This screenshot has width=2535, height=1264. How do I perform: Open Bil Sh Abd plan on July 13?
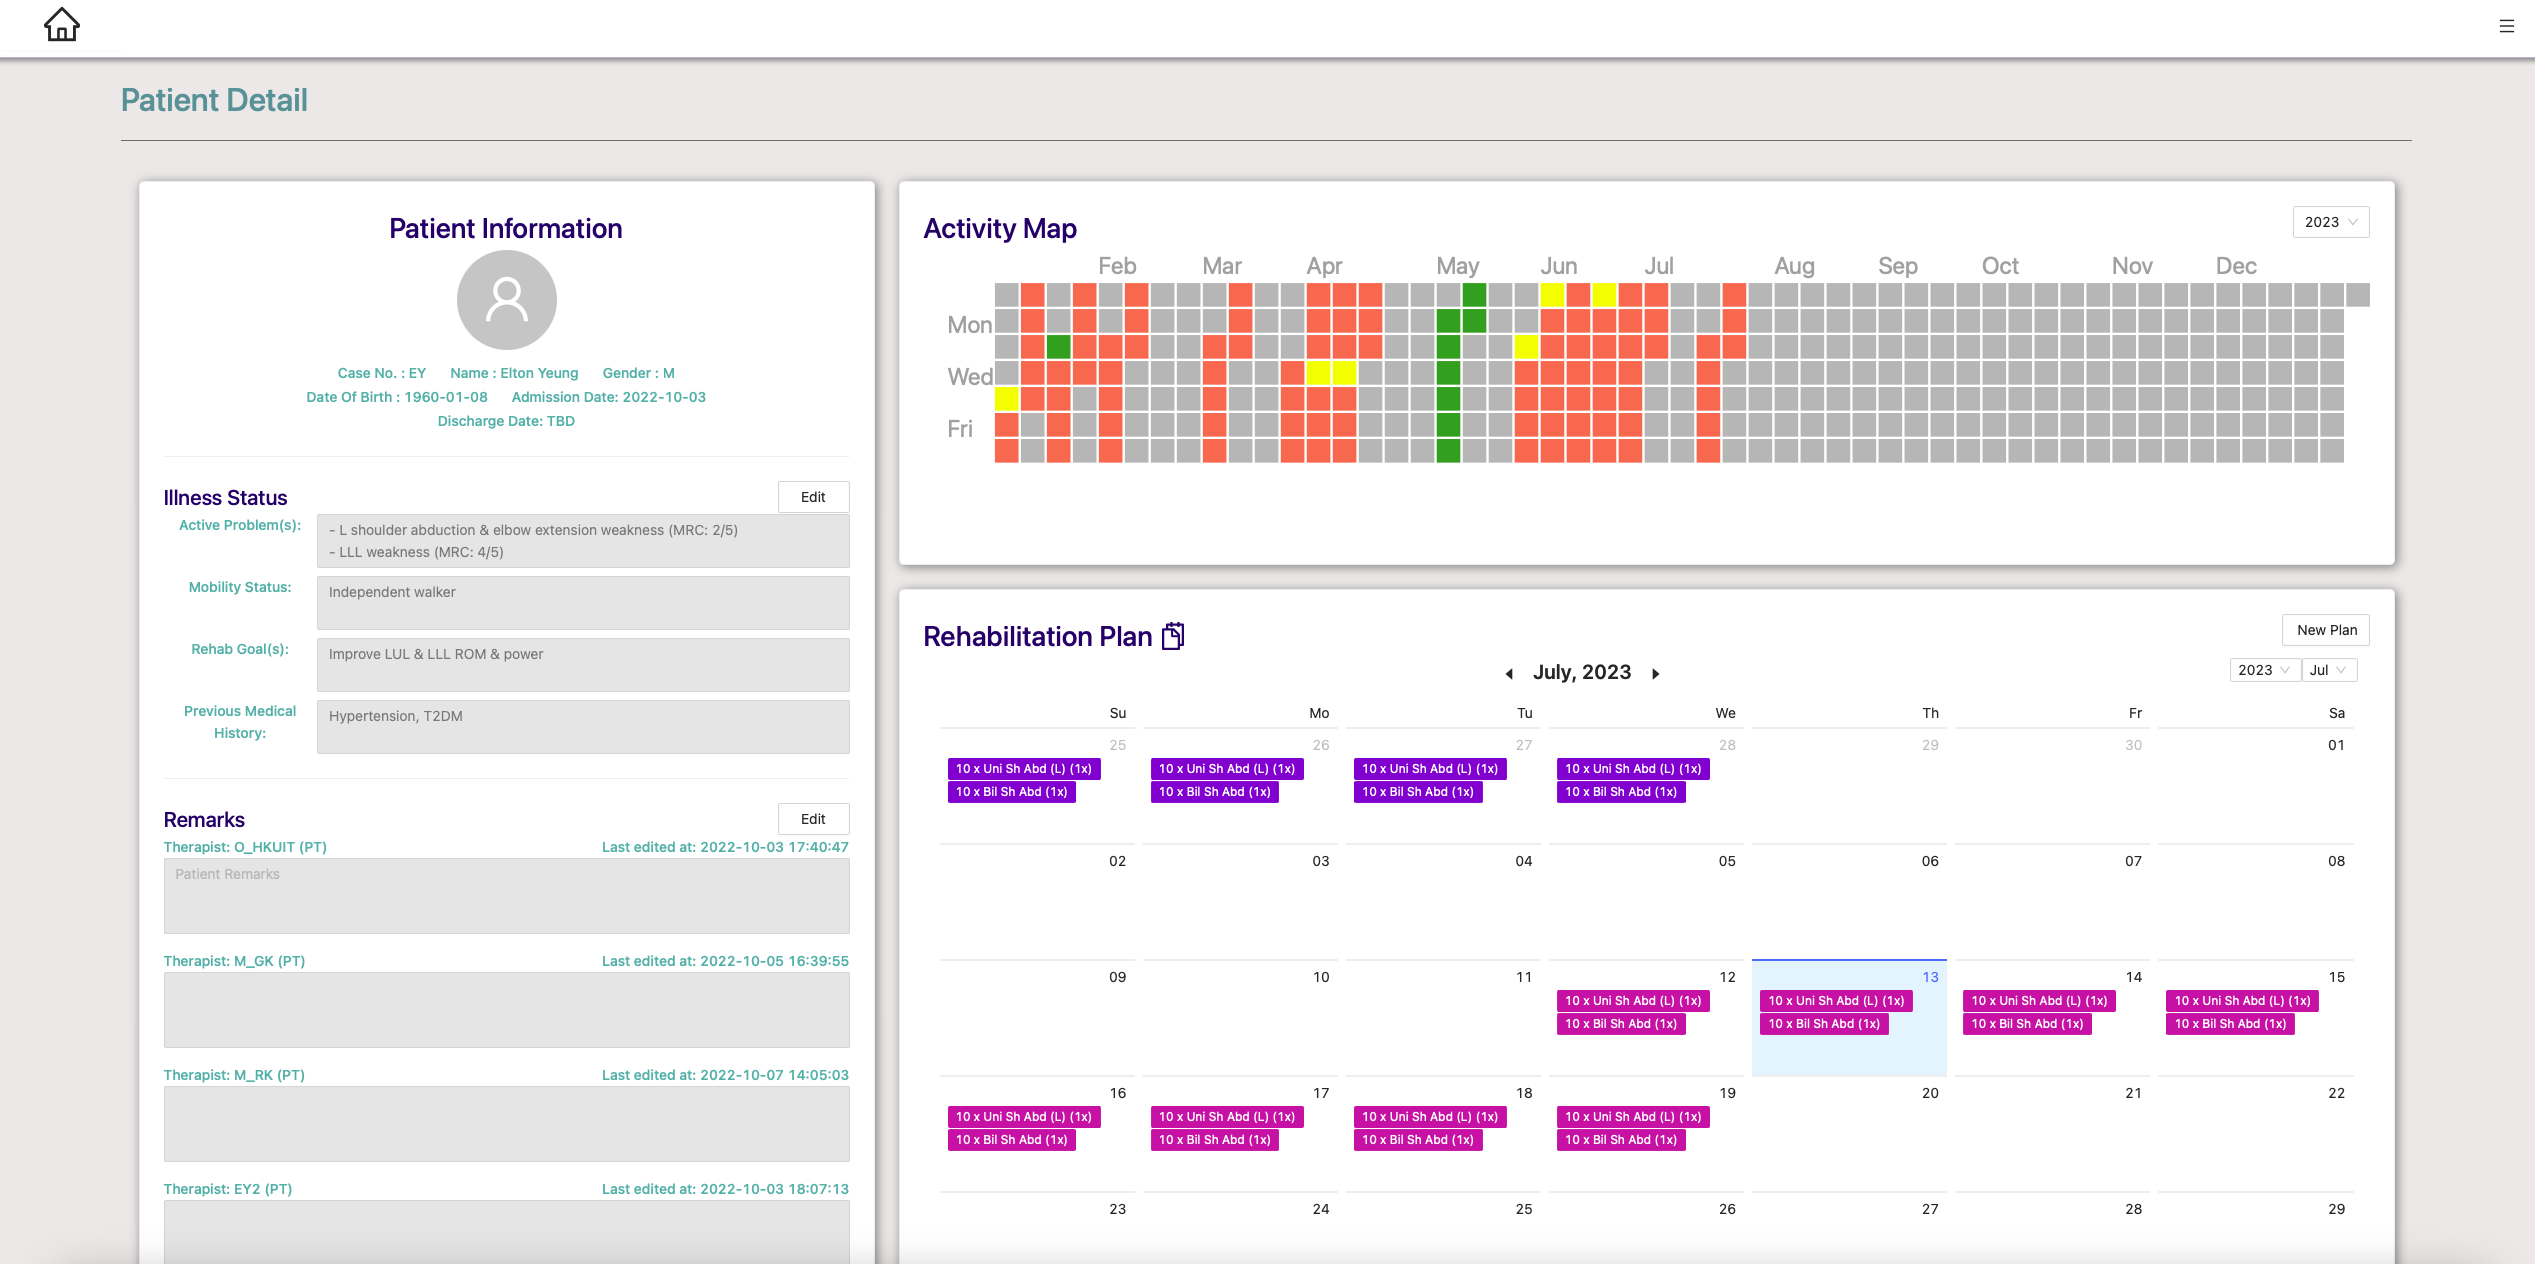click(x=1824, y=1024)
